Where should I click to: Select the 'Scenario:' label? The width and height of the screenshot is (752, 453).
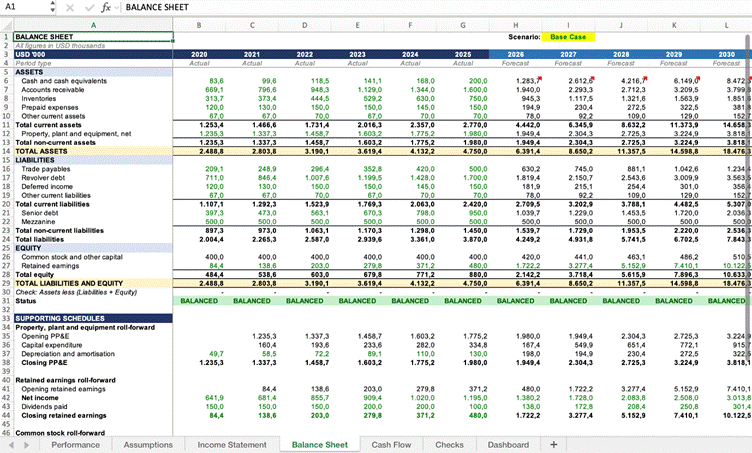(524, 37)
